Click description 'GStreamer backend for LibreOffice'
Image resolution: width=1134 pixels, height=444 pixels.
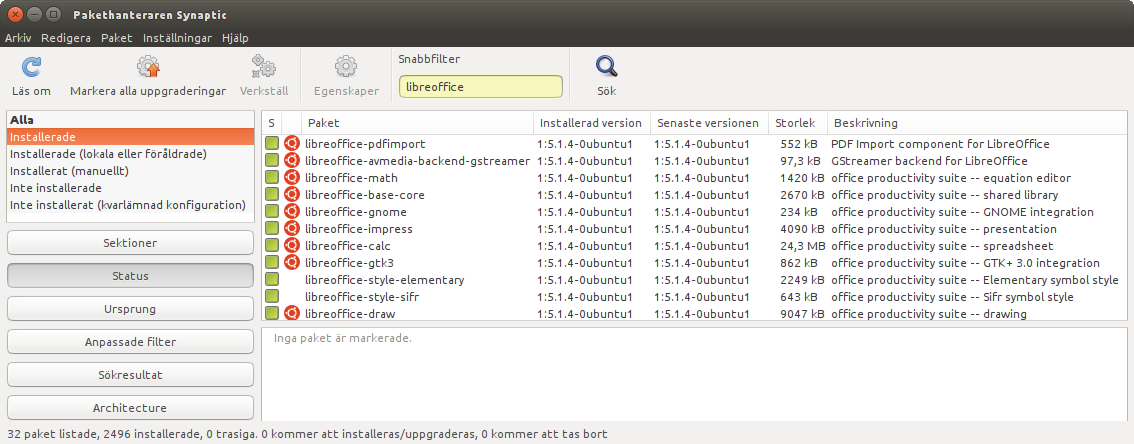pyautogui.click(x=929, y=161)
